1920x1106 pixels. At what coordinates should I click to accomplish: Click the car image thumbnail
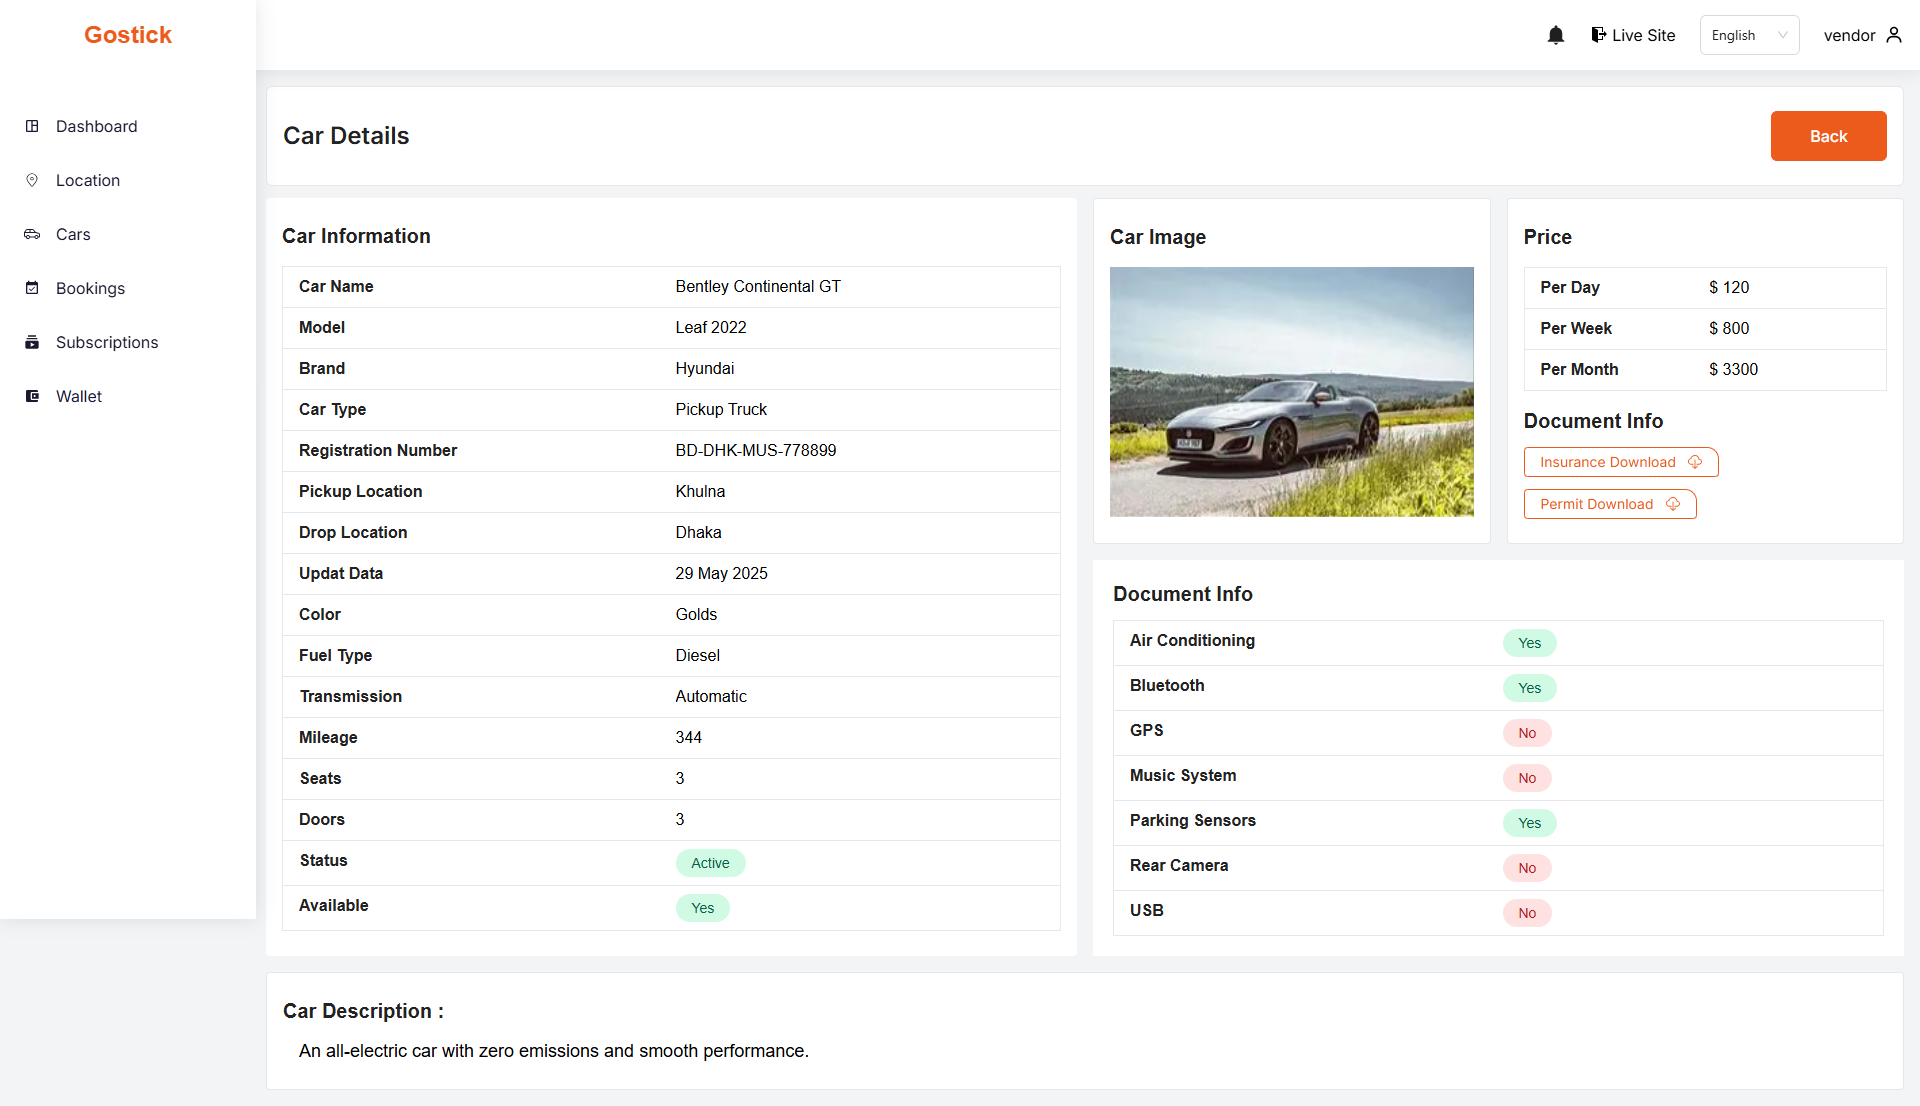(x=1291, y=392)
